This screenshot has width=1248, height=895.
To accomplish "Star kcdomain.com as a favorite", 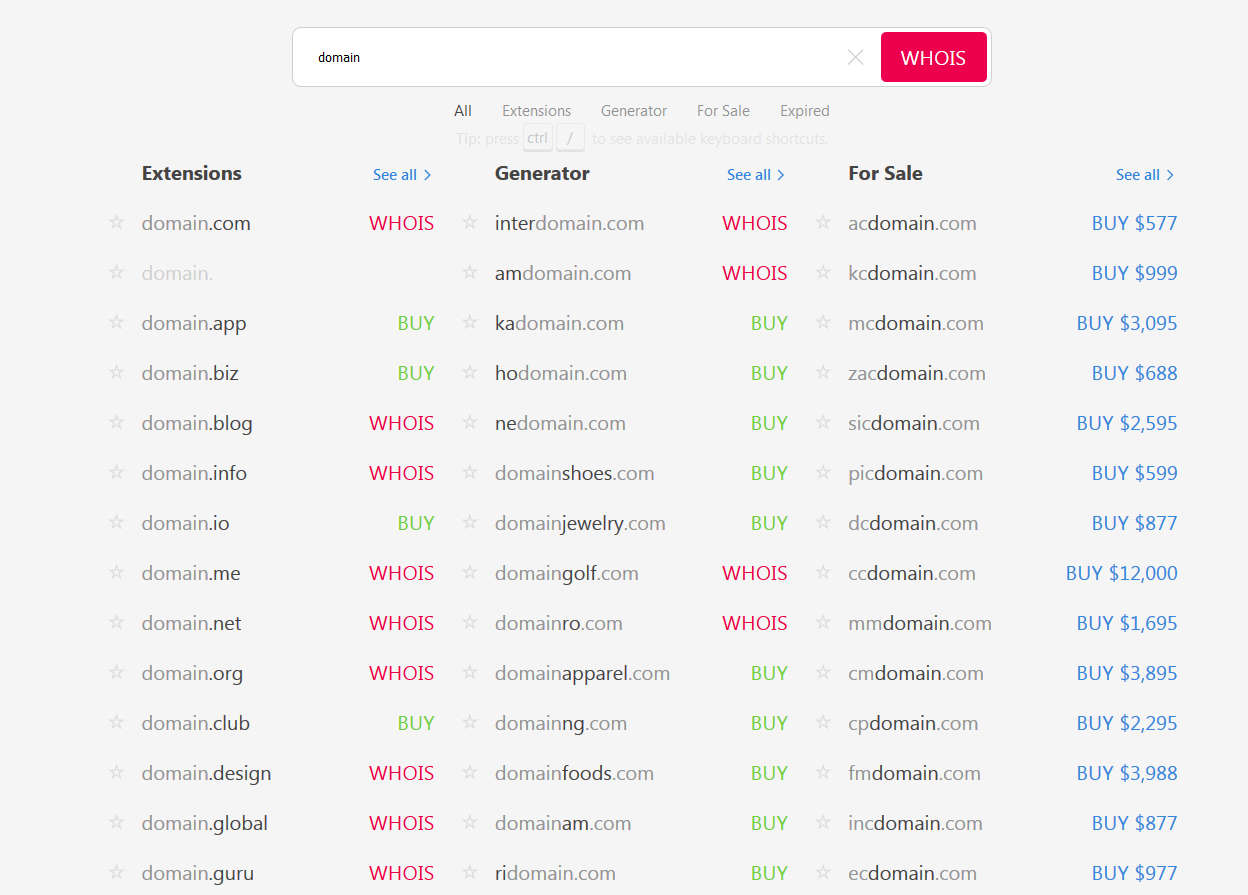I will point(823,272).
